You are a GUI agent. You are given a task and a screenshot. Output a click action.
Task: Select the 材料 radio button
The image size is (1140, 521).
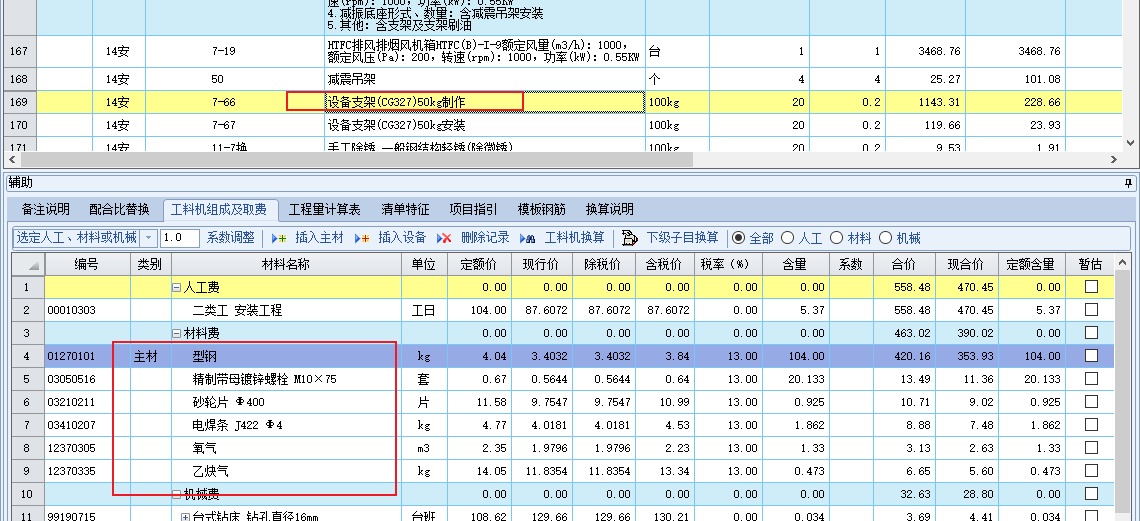pos(836,238)
